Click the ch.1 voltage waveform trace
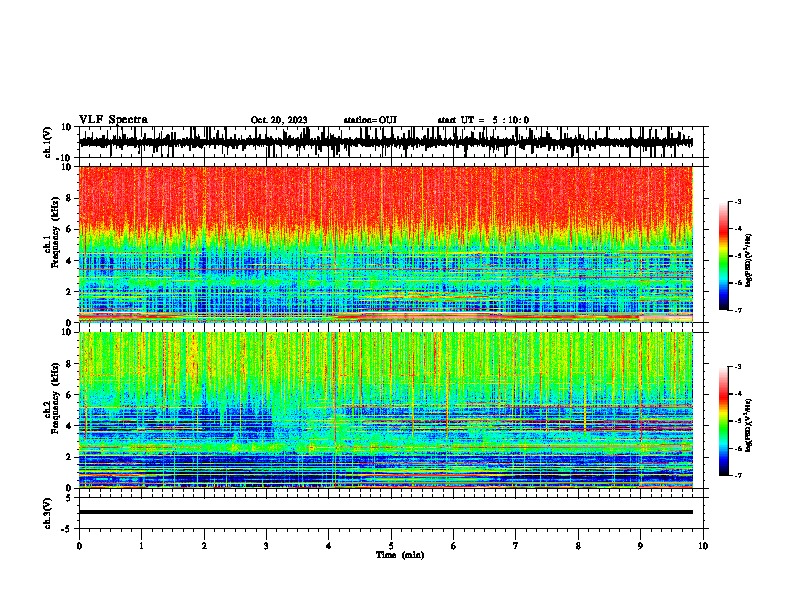 tap(385, 142)
